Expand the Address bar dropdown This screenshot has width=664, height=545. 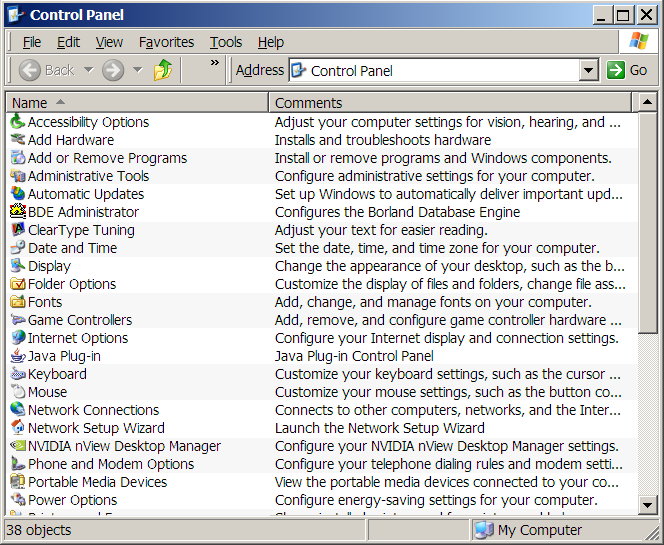pyautogui.click(x=589, y=70)
